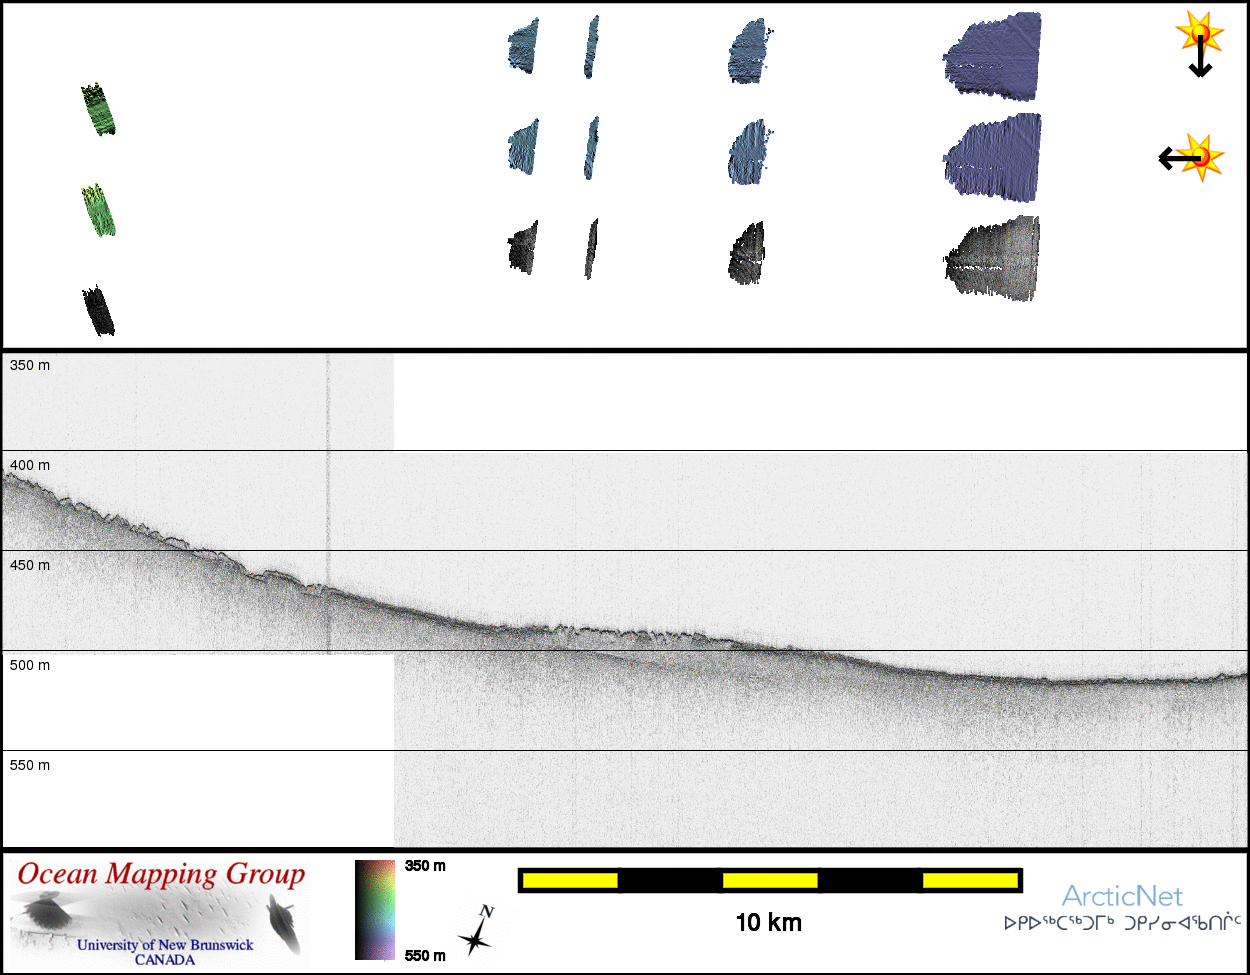Click the 450 m depth label on profile
The image size is (1250, 975).
coord(30,566)
